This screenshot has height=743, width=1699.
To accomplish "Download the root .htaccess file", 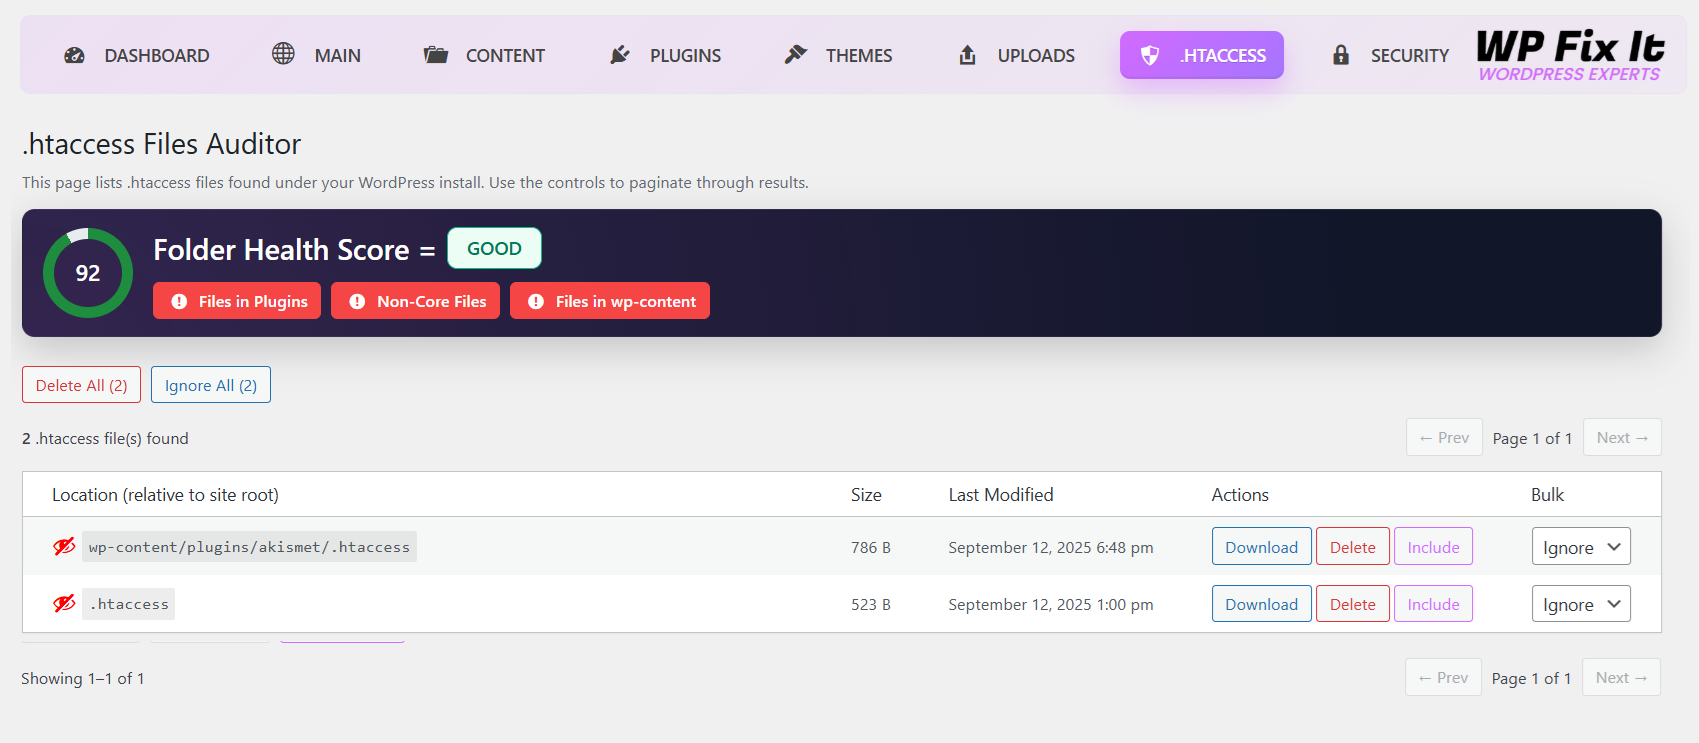I will pyautogui.click(x=1261, y=604).
